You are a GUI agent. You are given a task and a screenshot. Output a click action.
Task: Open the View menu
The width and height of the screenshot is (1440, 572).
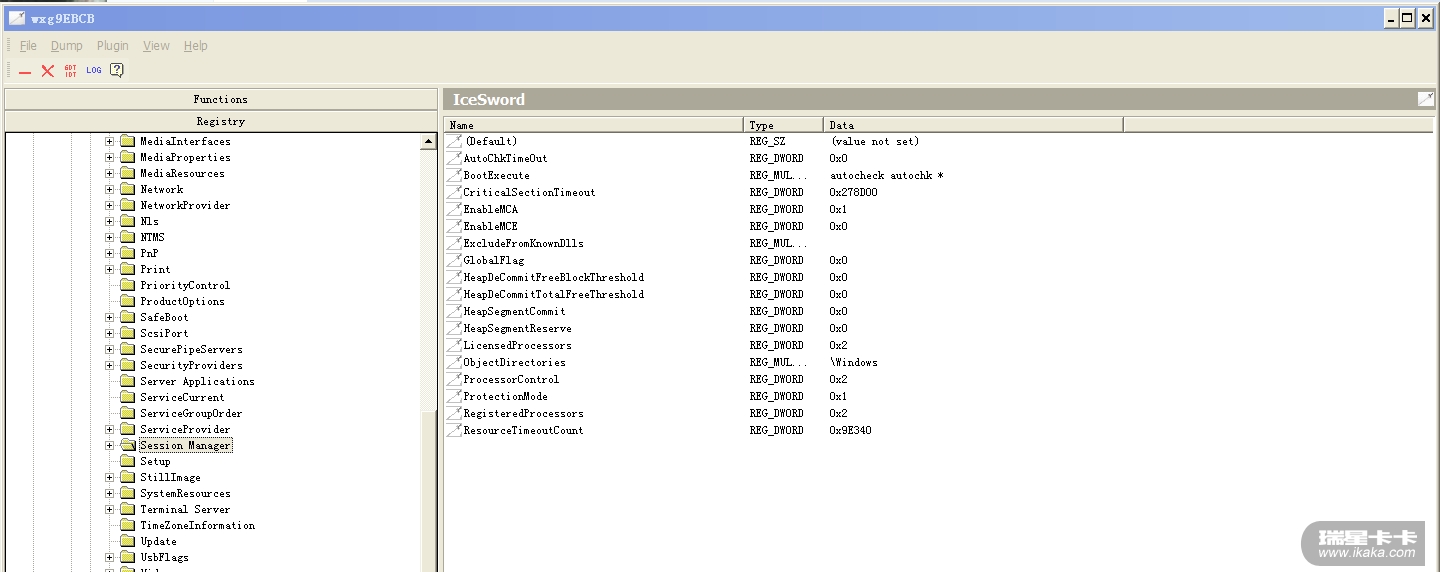[x=156, y=46]
